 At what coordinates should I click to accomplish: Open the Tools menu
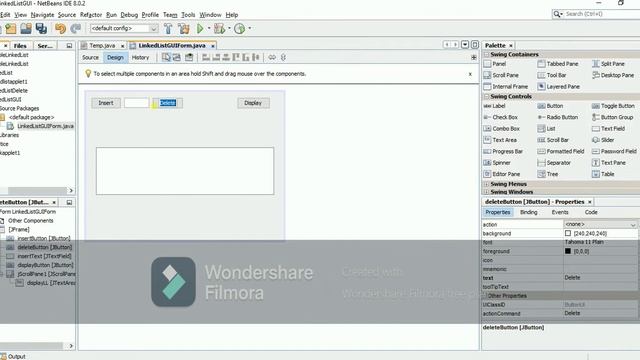188,15
